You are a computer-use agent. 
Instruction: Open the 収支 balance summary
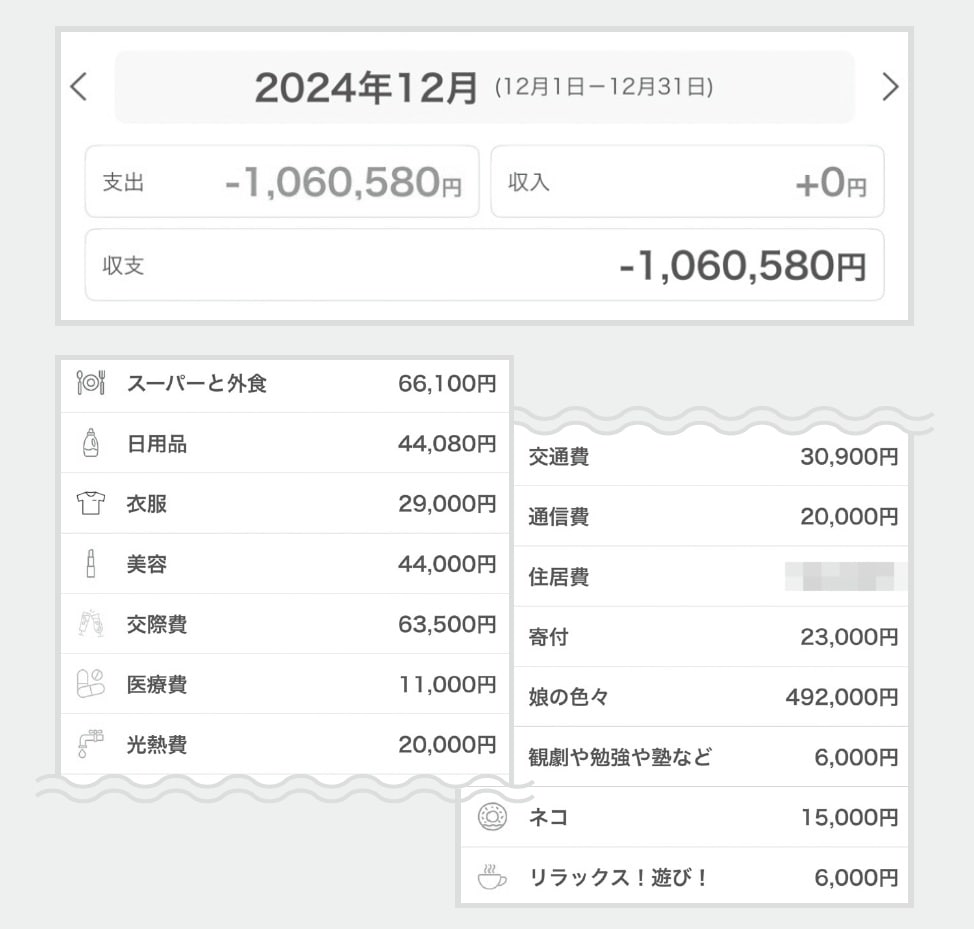point(484,265)
